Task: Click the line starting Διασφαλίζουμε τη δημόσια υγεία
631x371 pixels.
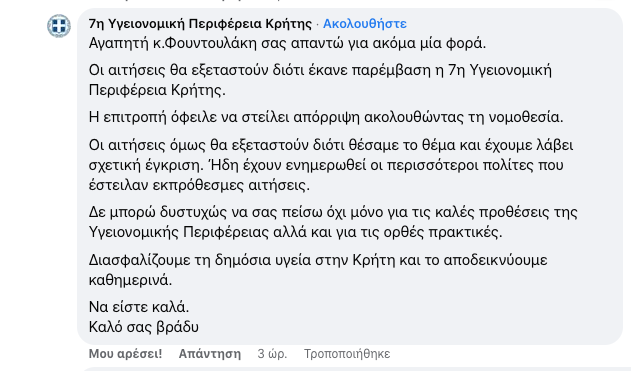Action: pyautogui.click(x=318, y=260)
